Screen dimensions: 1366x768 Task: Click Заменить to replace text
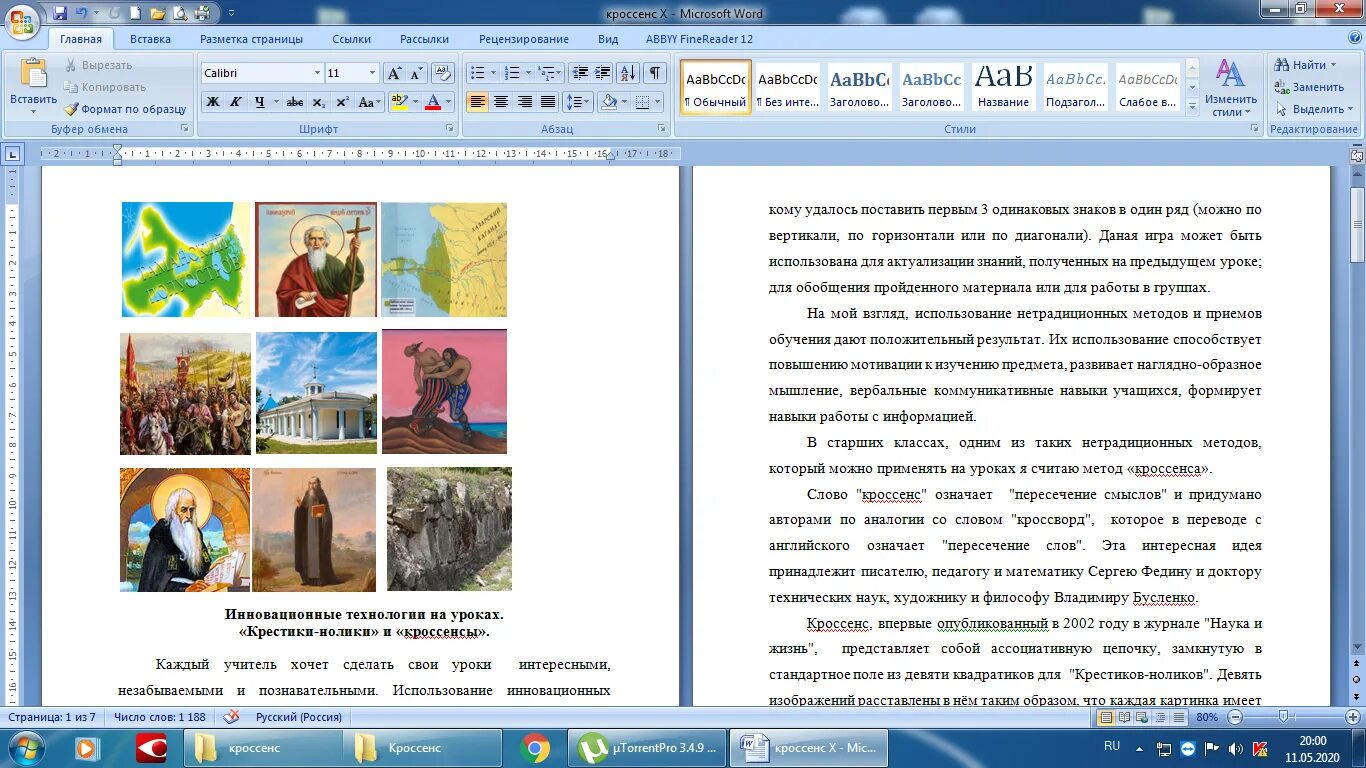pyautogui.click(x=1310, y=87)
